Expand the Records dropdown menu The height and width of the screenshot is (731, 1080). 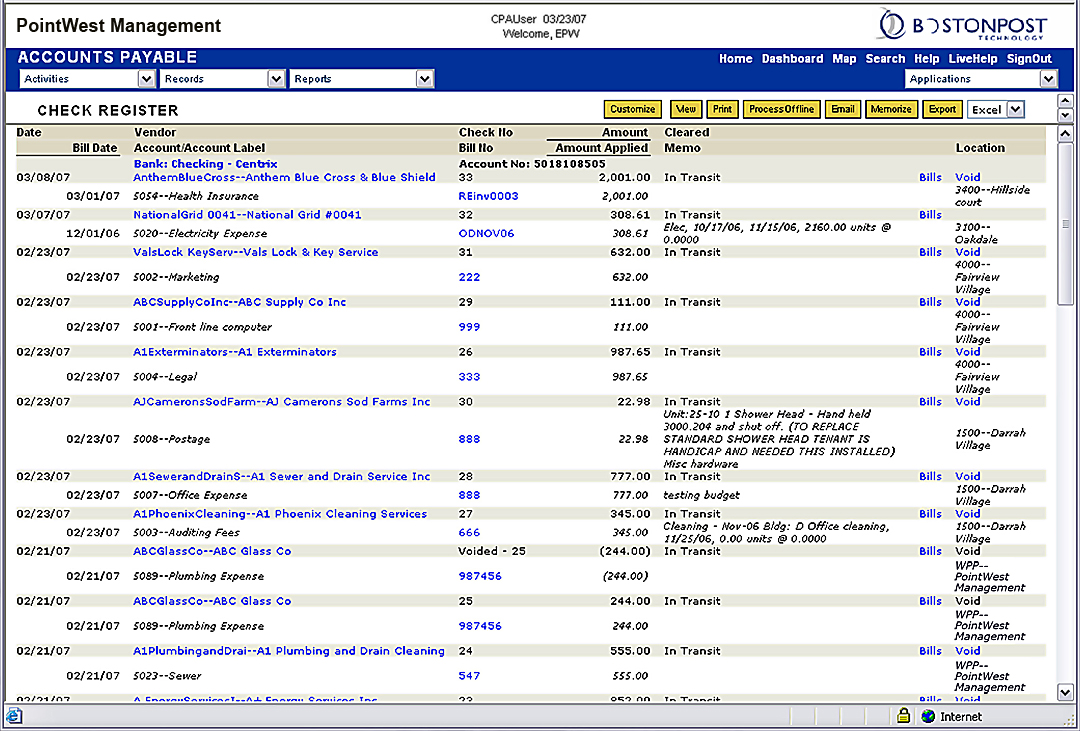(222, 79)
